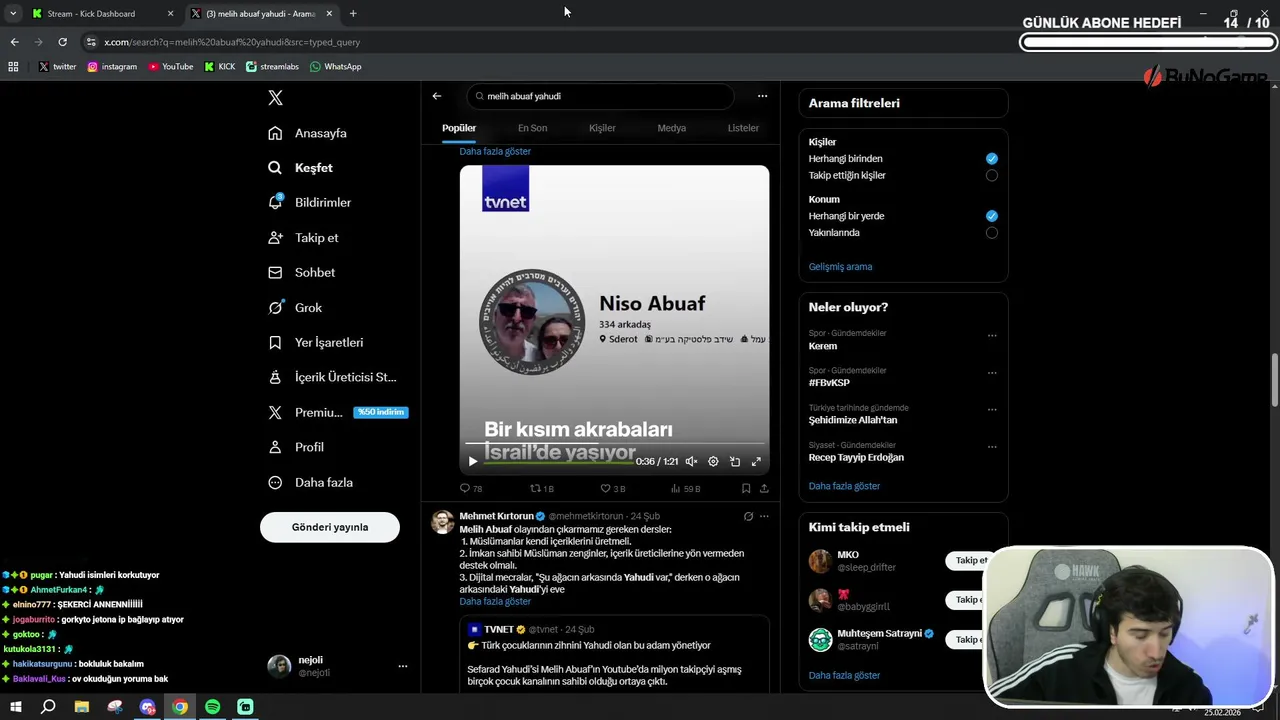The image size is (1280, 720).
Task: Select Yakınlarında location radio option
Action: point(991,232)
